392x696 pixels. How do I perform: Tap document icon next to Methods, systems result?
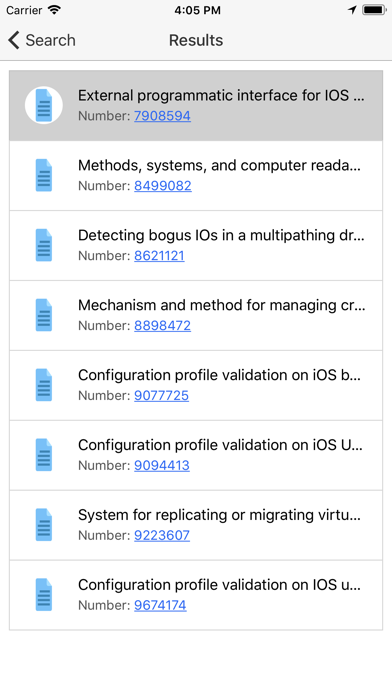pos(44,175)
